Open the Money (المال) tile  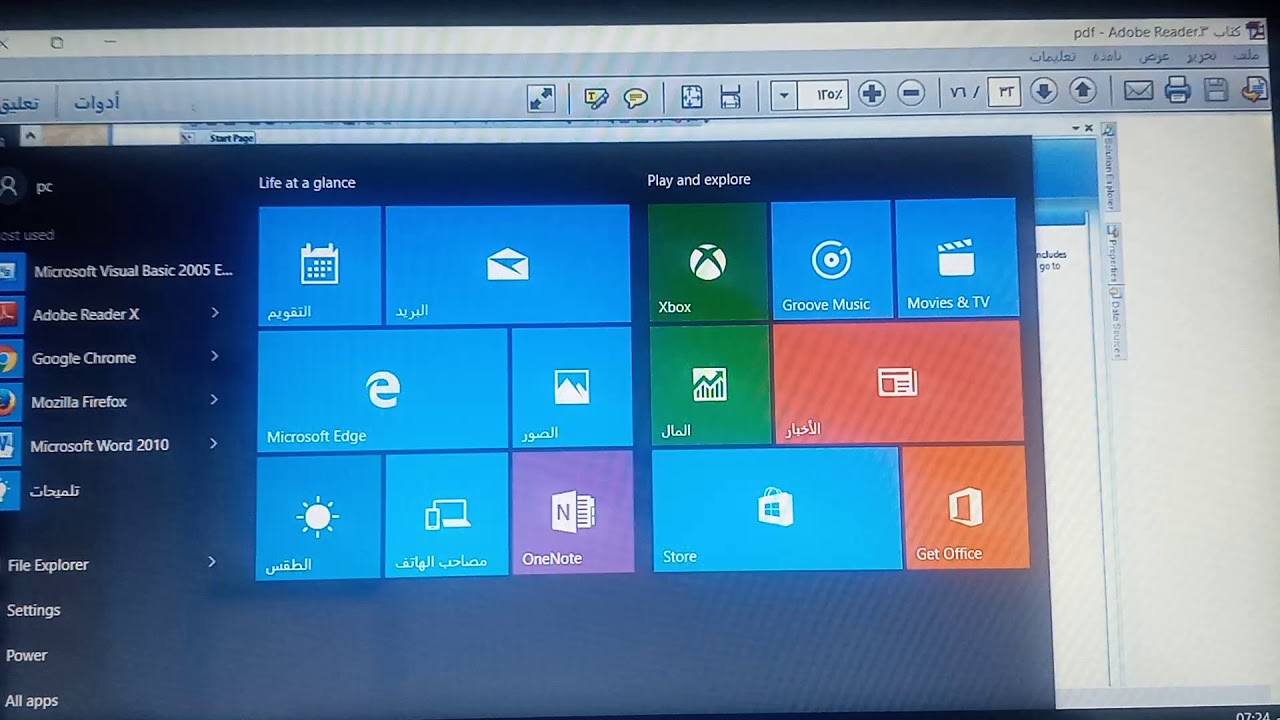709,385
